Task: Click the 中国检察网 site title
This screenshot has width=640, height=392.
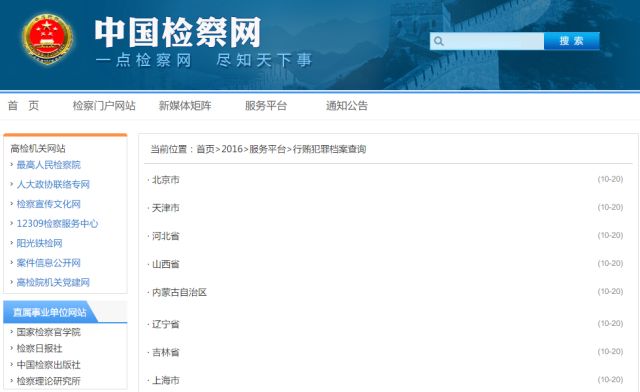Action: (178, 32)
